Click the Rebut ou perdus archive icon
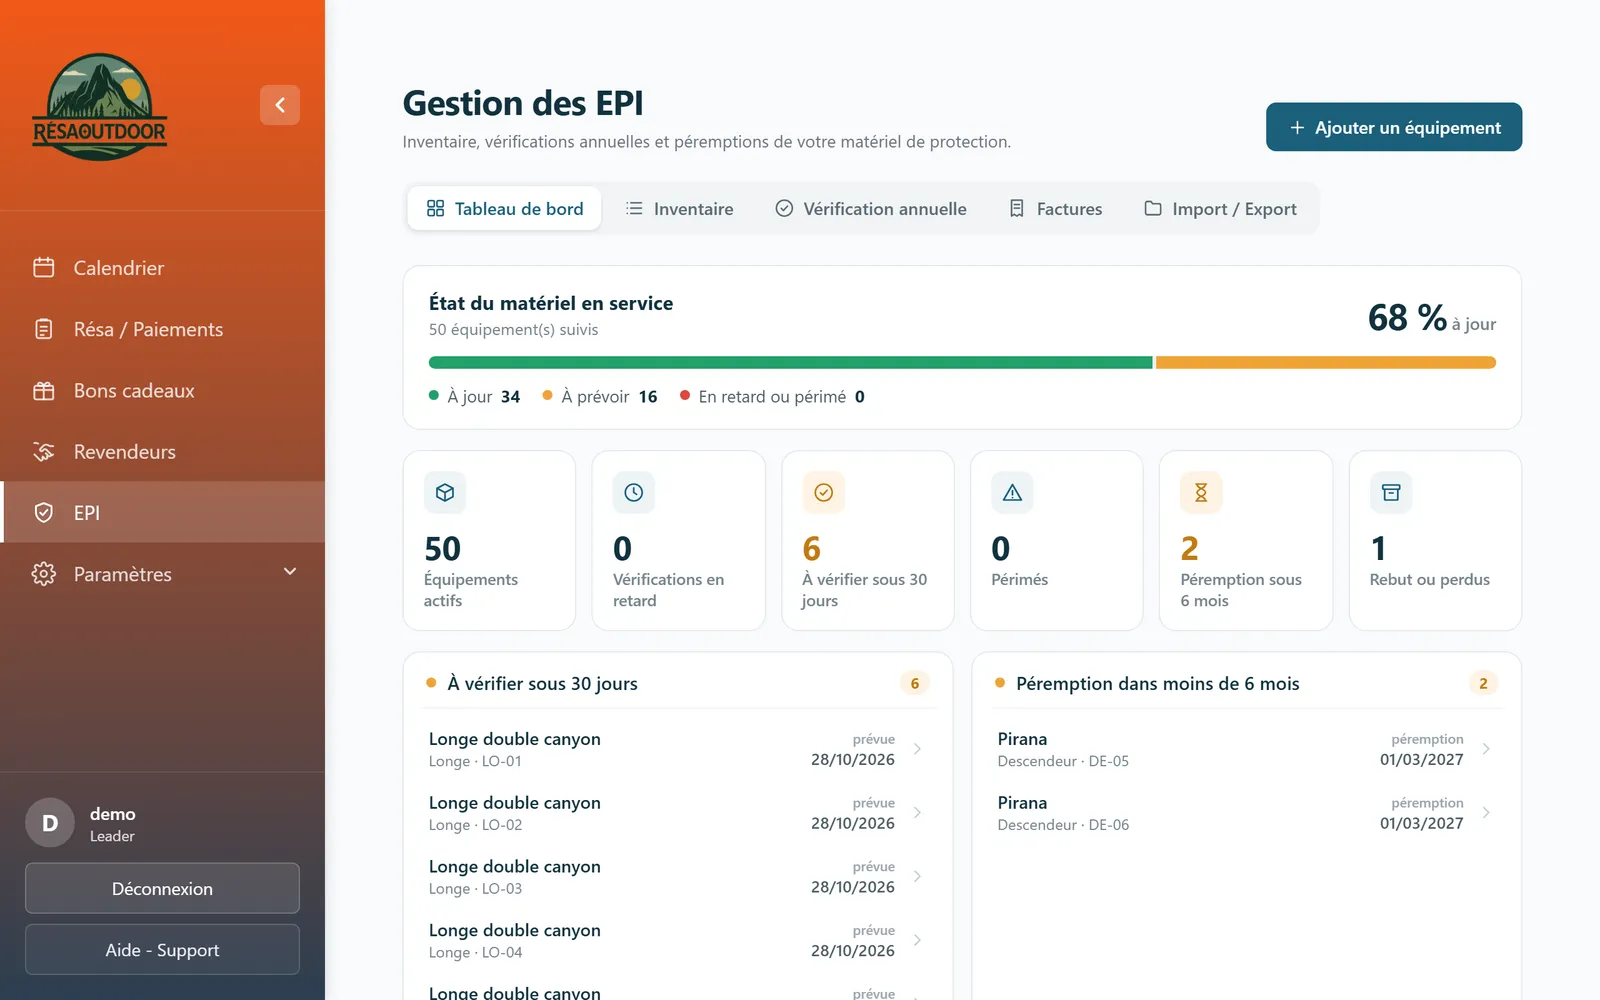Viewport: 1600px width, 1000px height. coord(1391,492)
